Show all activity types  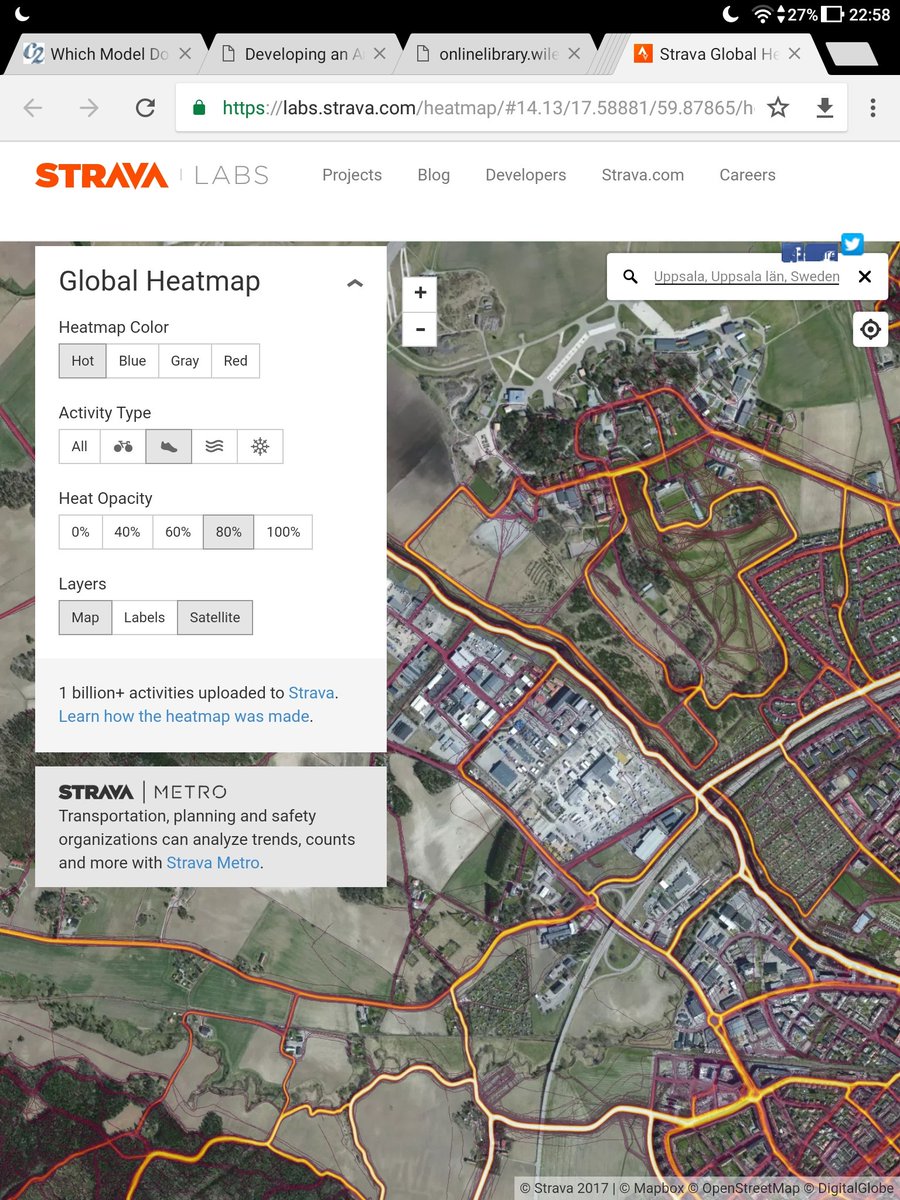point(80,447)
